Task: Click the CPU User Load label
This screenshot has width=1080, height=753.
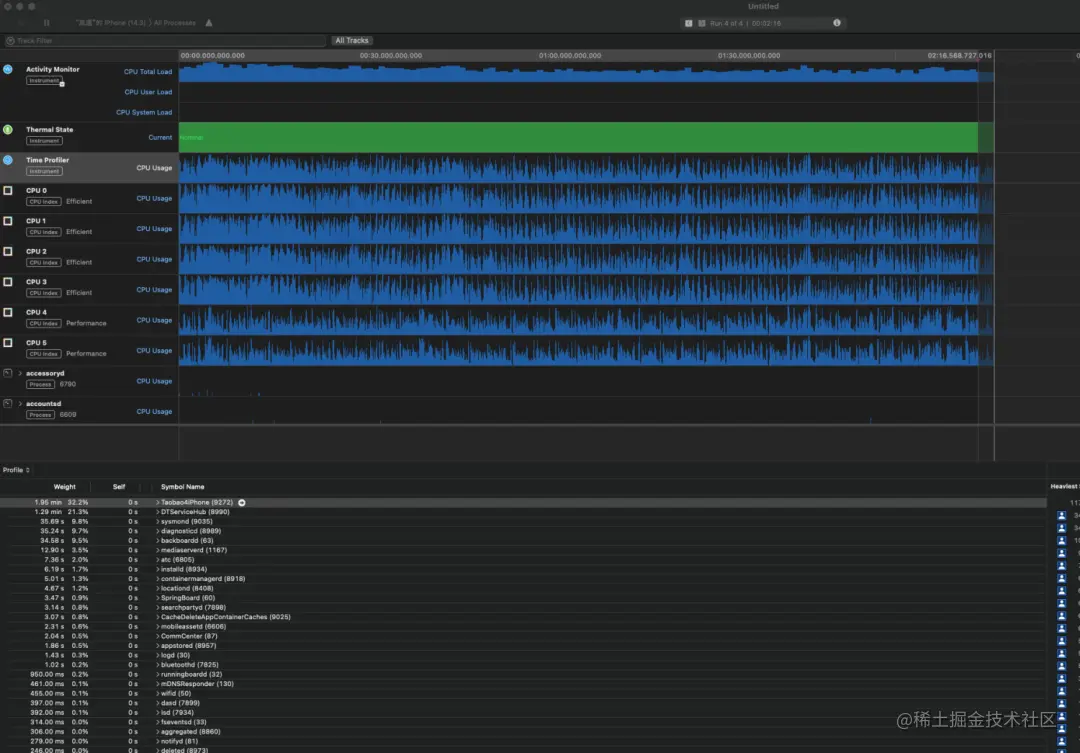Action: [x=148, y=92]
